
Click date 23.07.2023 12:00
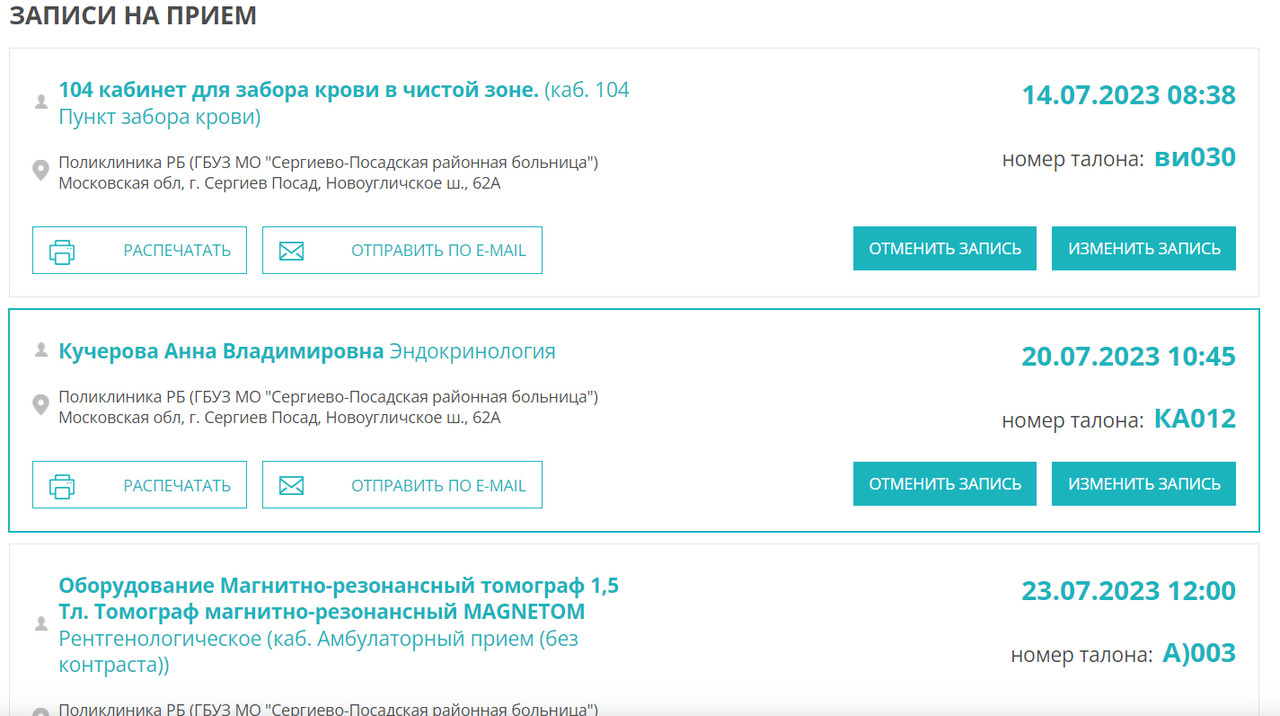point(1129,591)
